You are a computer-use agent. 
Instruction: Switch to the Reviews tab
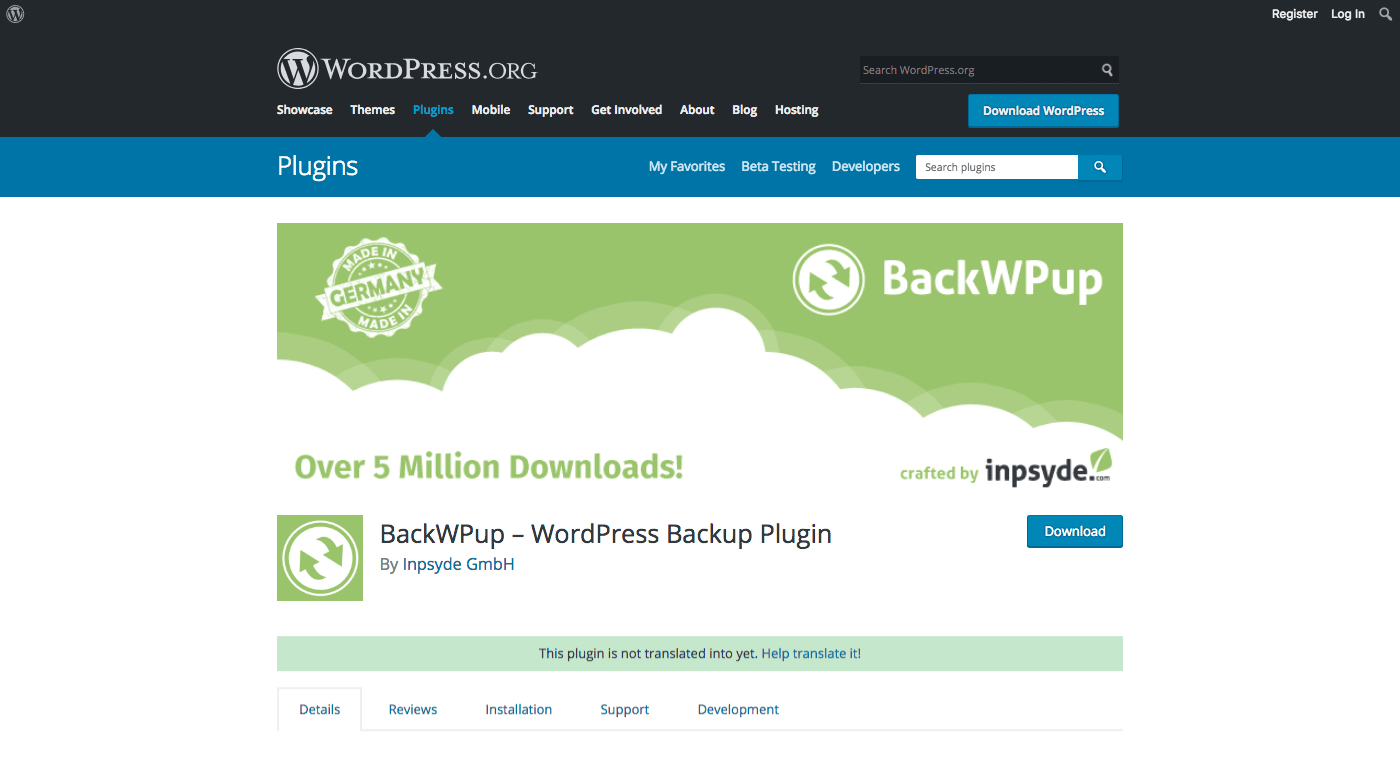tap(413, 710)
